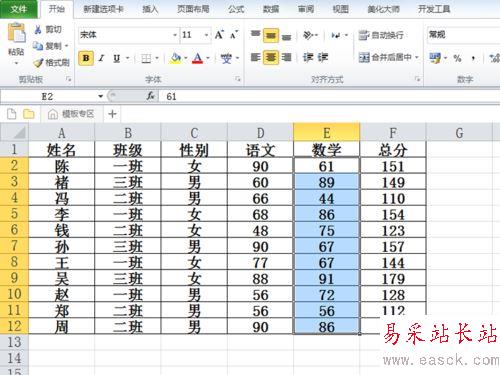Switch to the 数据 (Data) tab
This screenshot has height=375, width=500.
pos(271,9)
